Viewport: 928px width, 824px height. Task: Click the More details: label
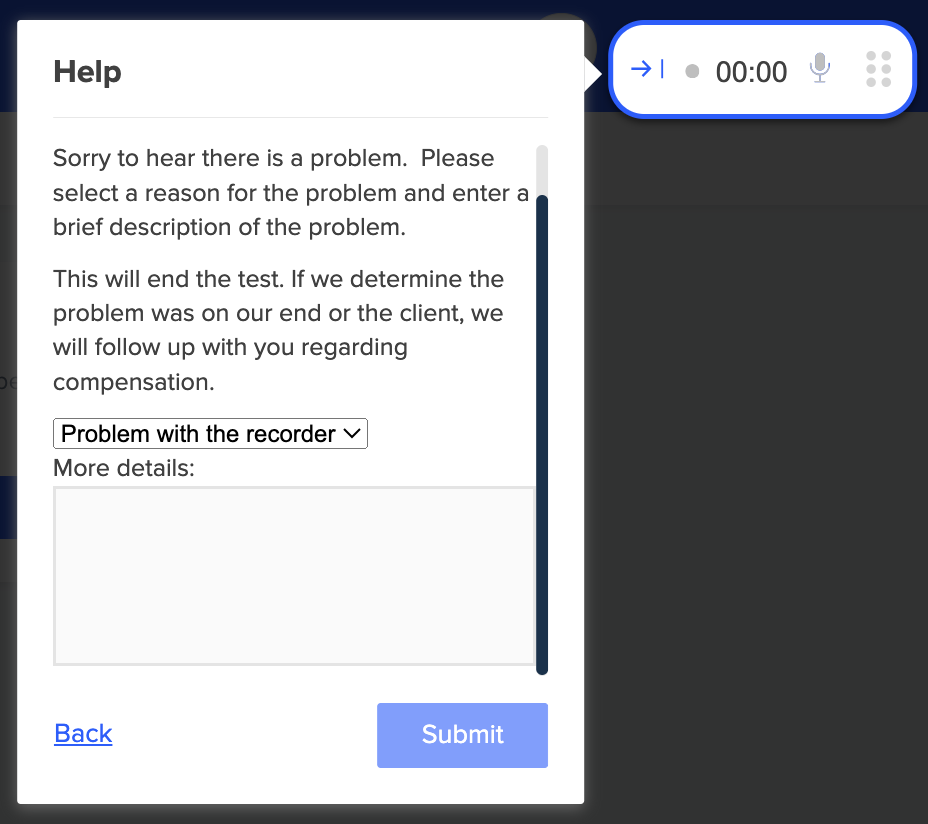pos(124,468)
